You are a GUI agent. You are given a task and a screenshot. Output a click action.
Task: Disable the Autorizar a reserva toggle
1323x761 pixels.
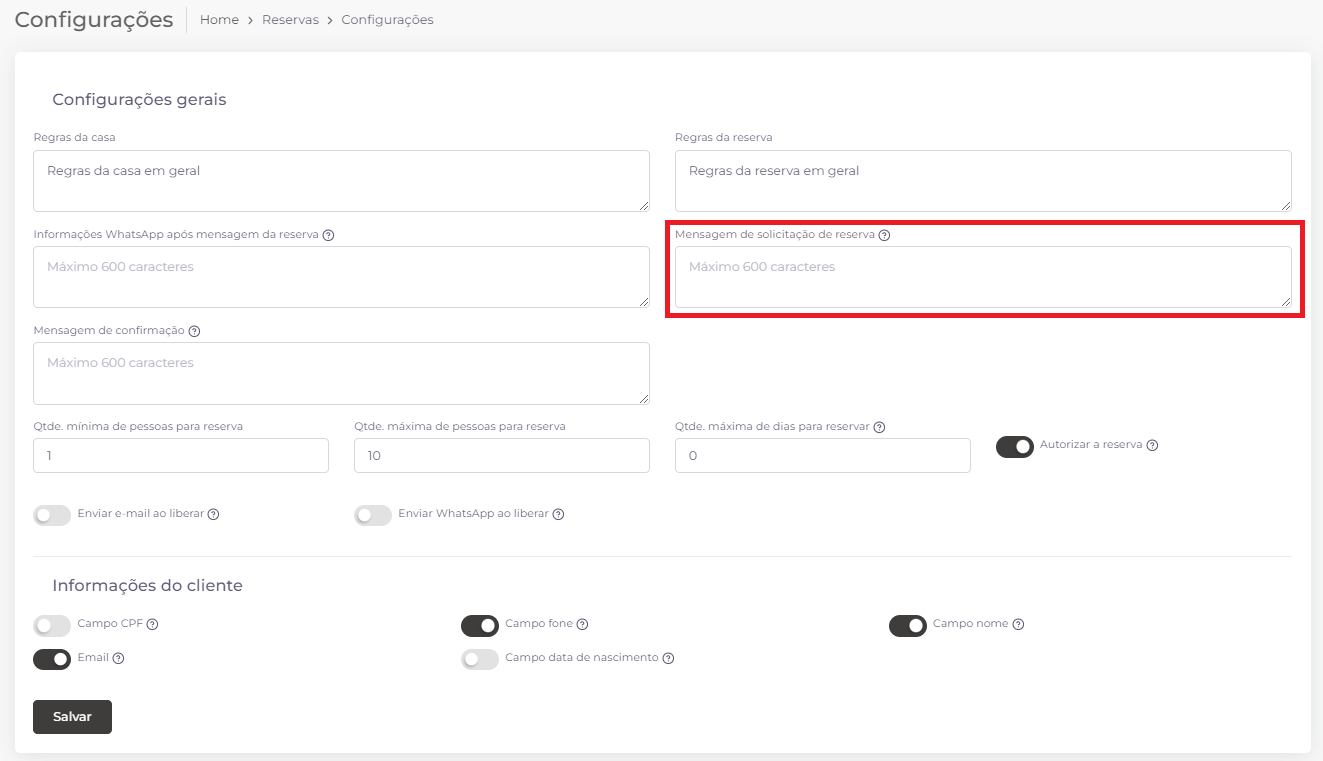tap(1014, 446)
